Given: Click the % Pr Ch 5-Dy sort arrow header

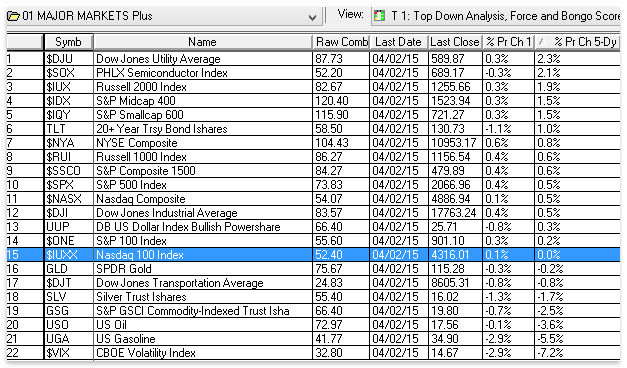Looking at the screenshot, I should tap(578, 42).
